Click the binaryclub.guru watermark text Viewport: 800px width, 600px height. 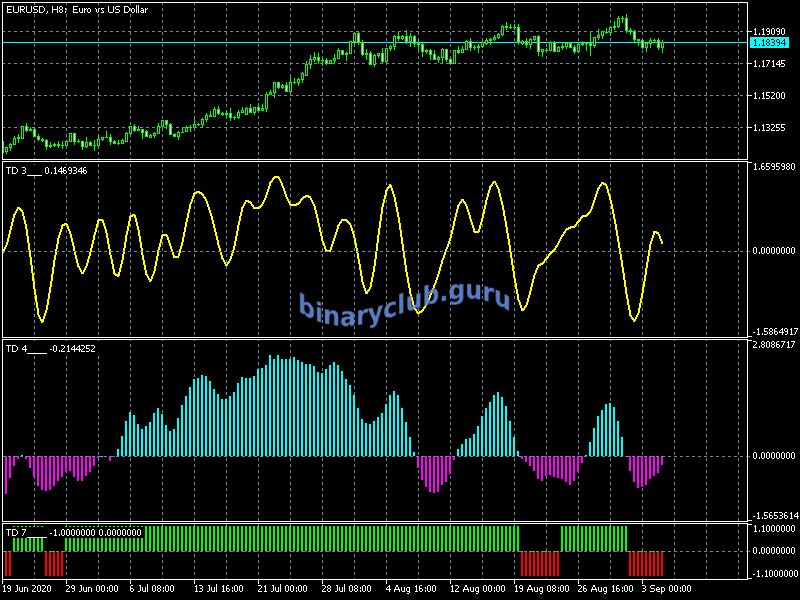point(404,300)
